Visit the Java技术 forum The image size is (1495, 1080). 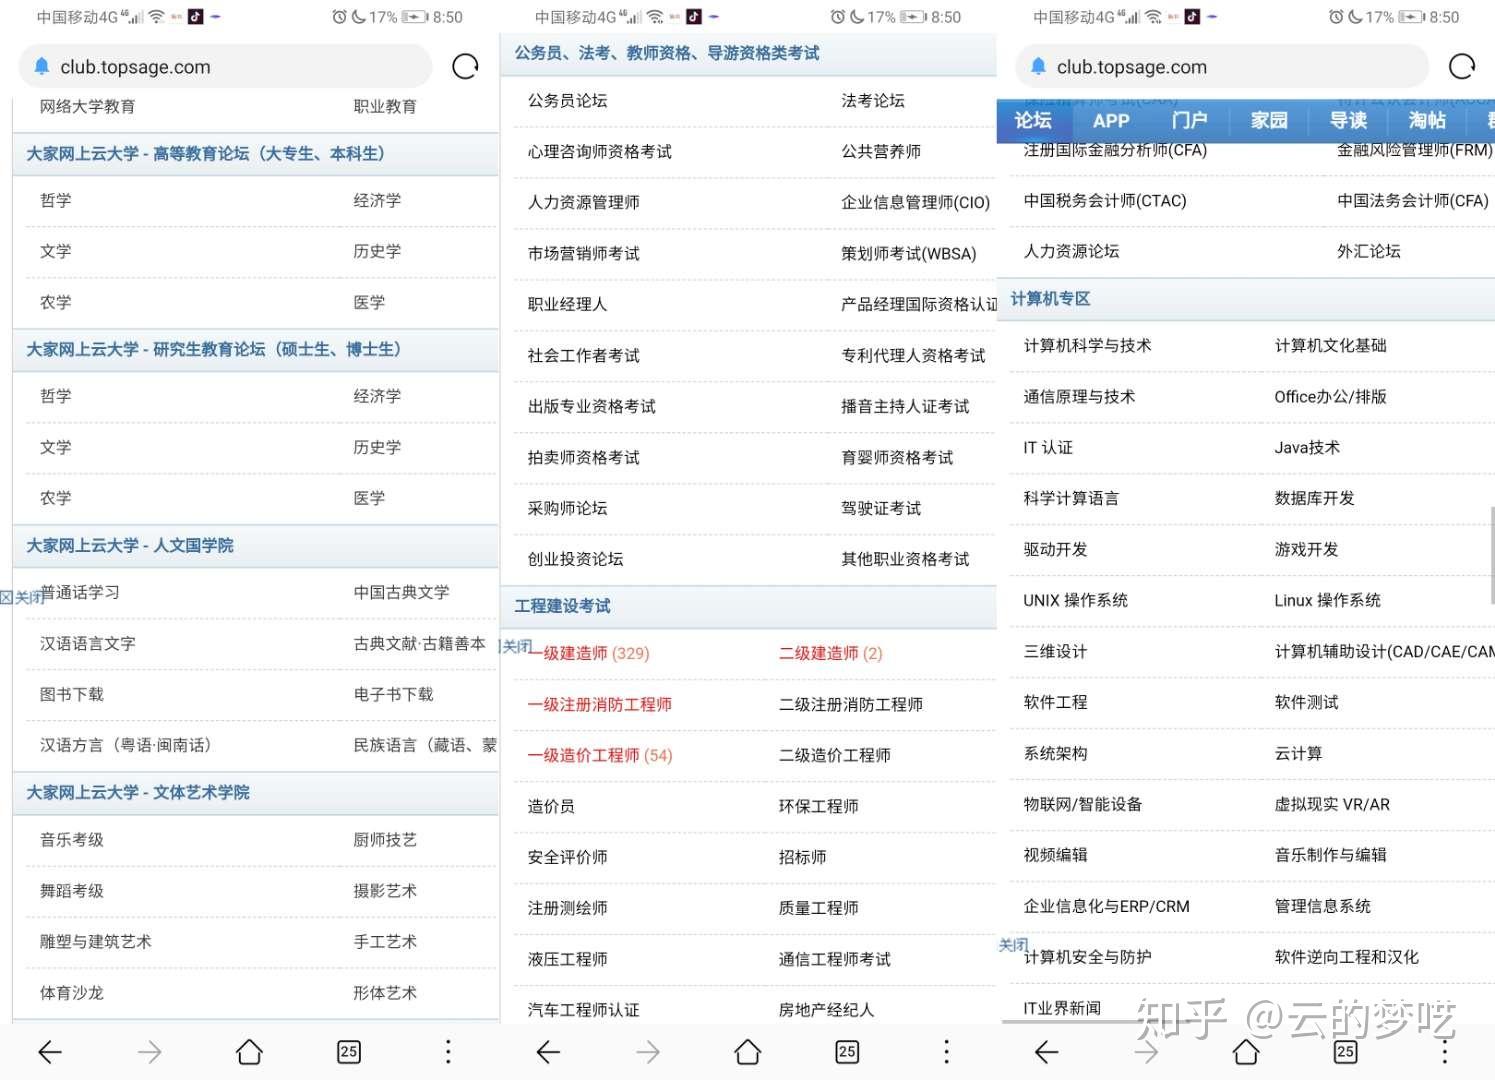point(1306,447)
